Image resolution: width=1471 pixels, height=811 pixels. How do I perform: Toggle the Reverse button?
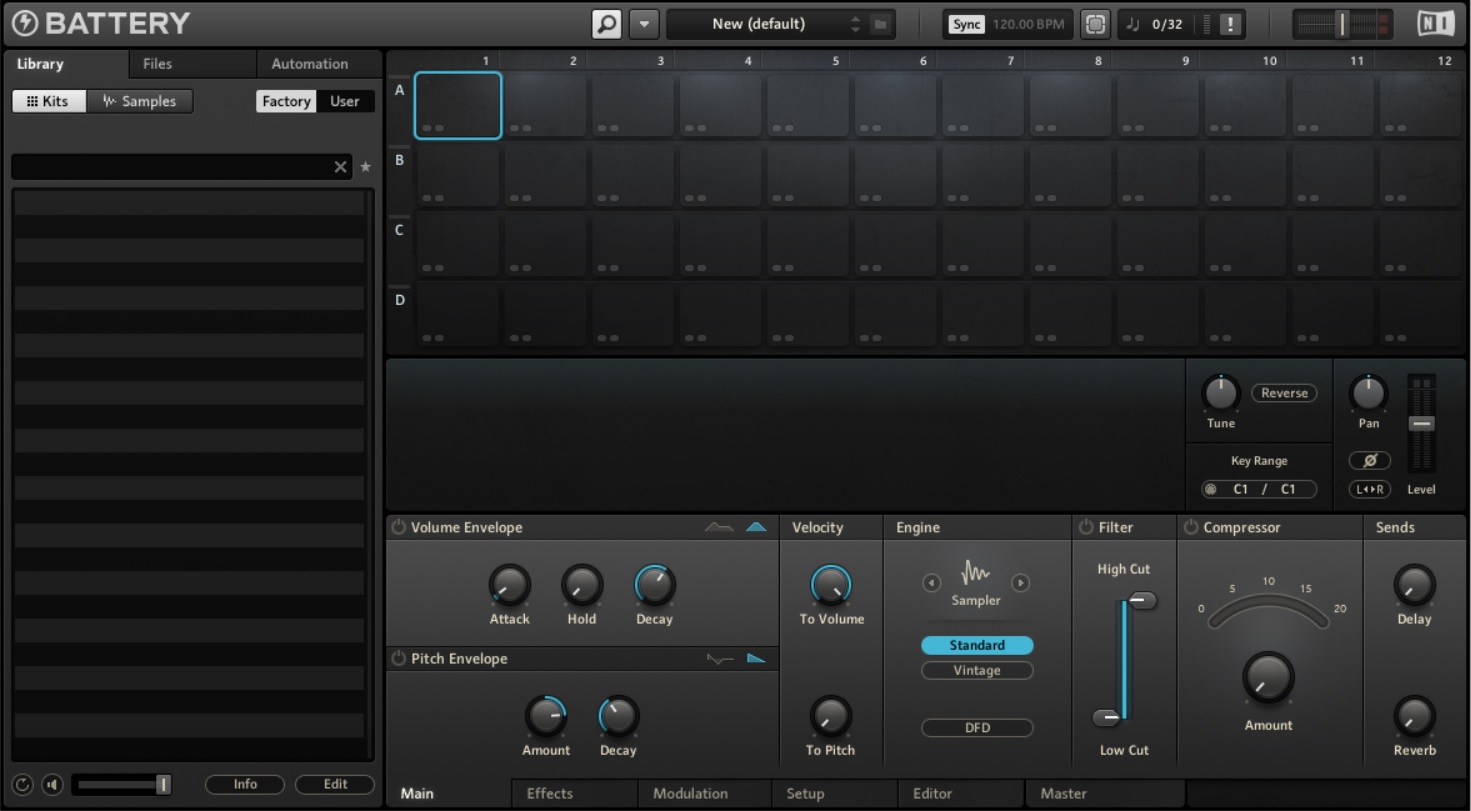click(1284, 393)
